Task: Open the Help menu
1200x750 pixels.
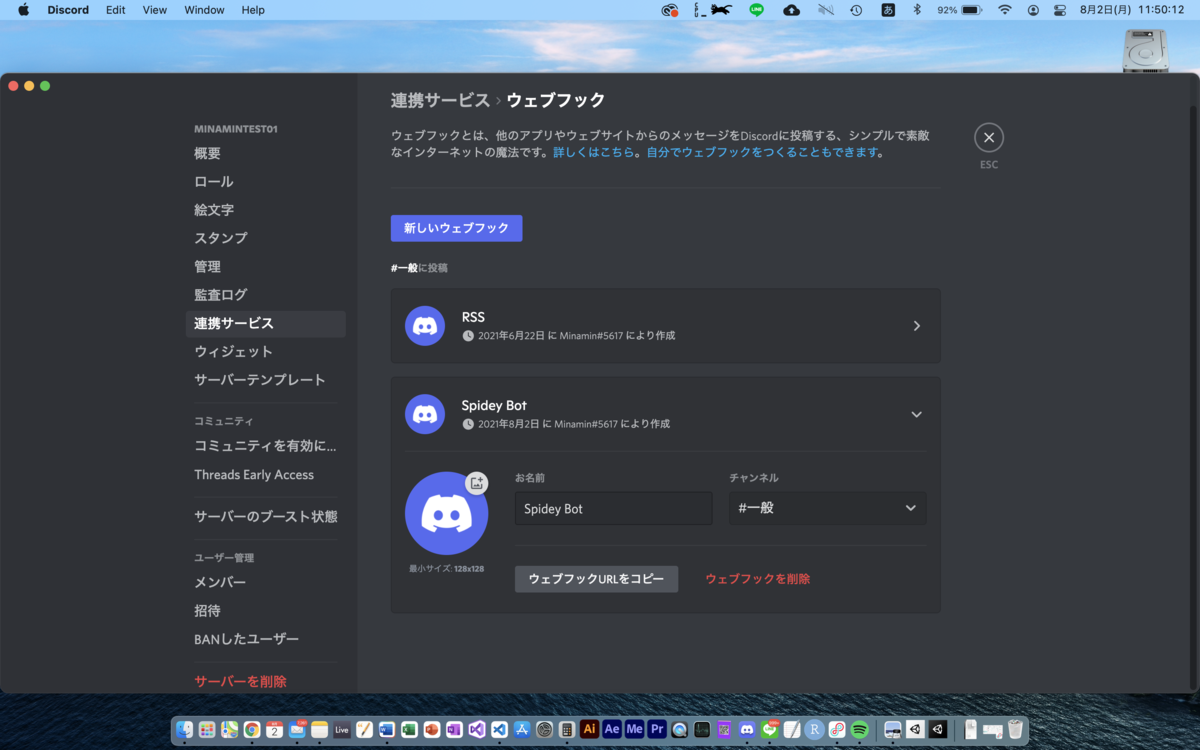Action: click(253, 10)
